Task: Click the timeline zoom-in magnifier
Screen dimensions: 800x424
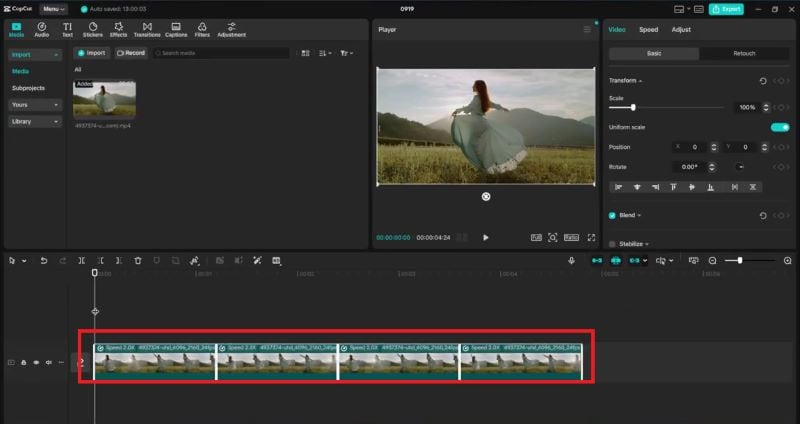Action: tap(788, 261)
